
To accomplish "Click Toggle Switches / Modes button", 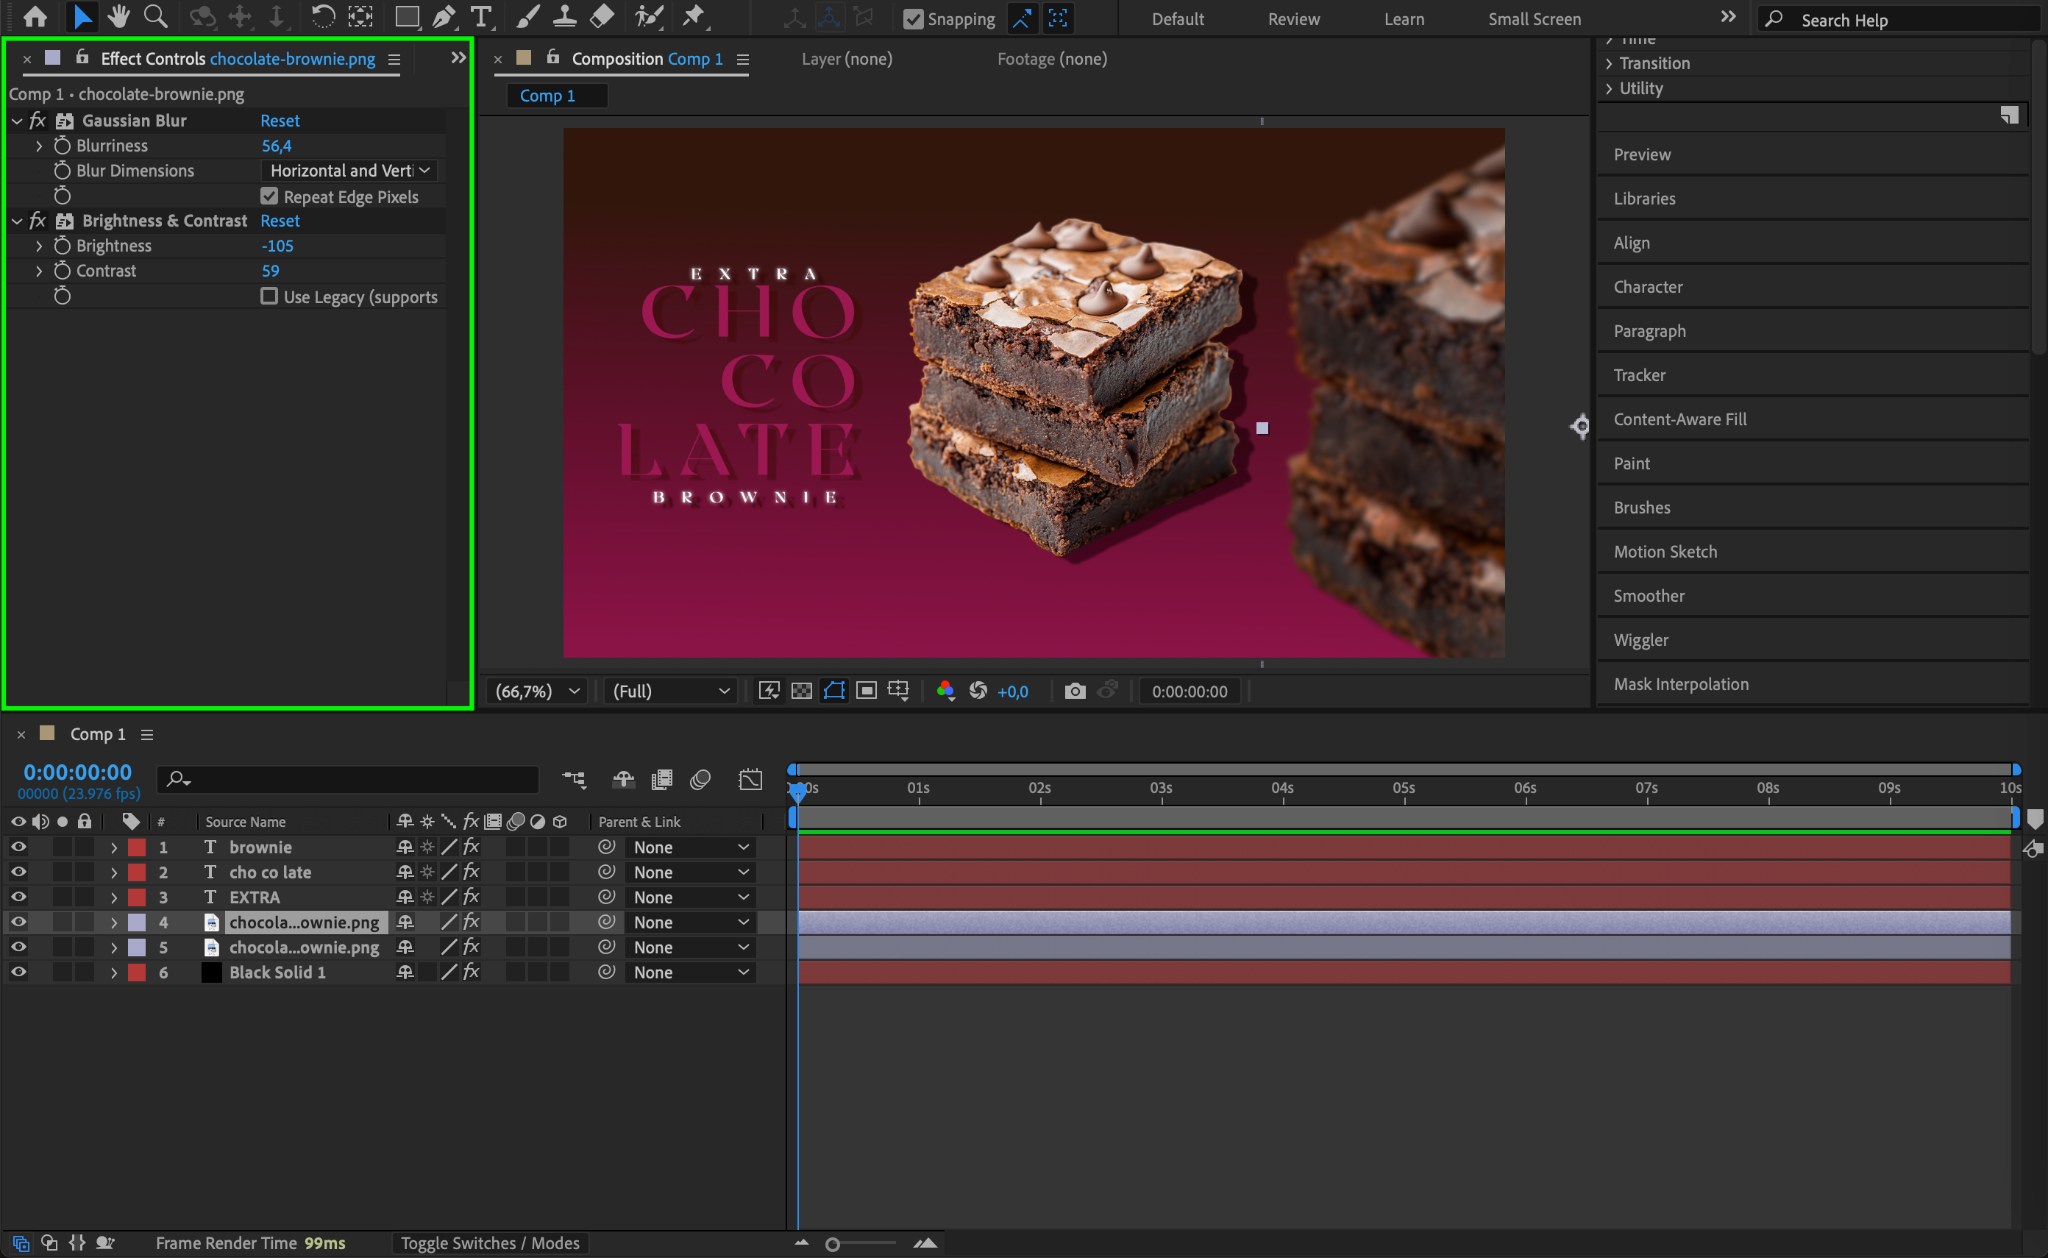I will (x=490, y=1243).
